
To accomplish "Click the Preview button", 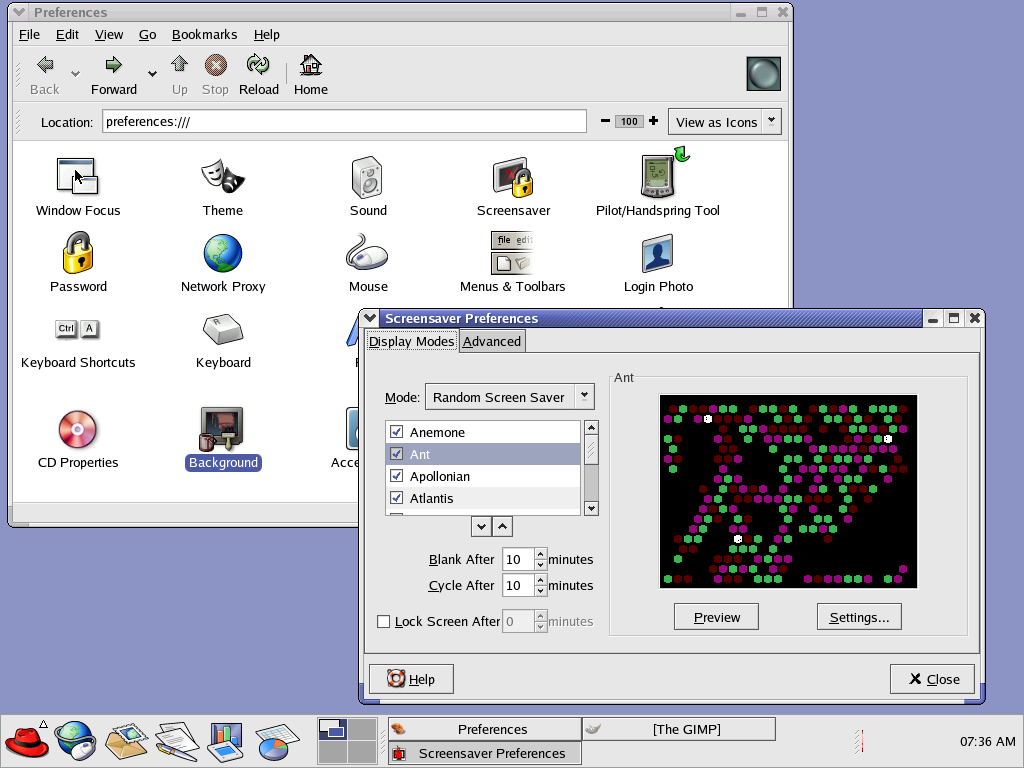I will [716, 617].
